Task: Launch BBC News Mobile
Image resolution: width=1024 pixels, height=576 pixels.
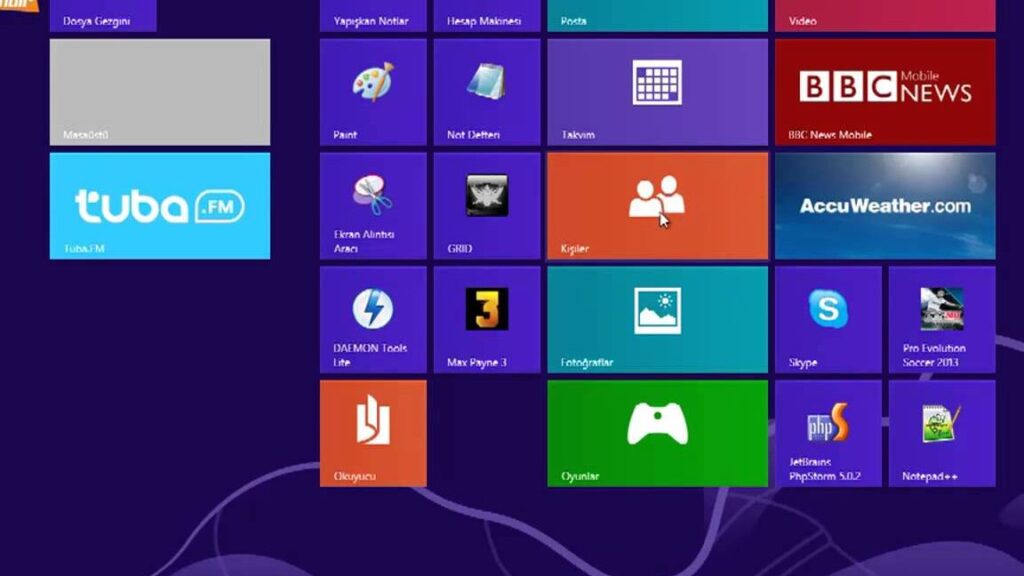Action: click(884, 92)
